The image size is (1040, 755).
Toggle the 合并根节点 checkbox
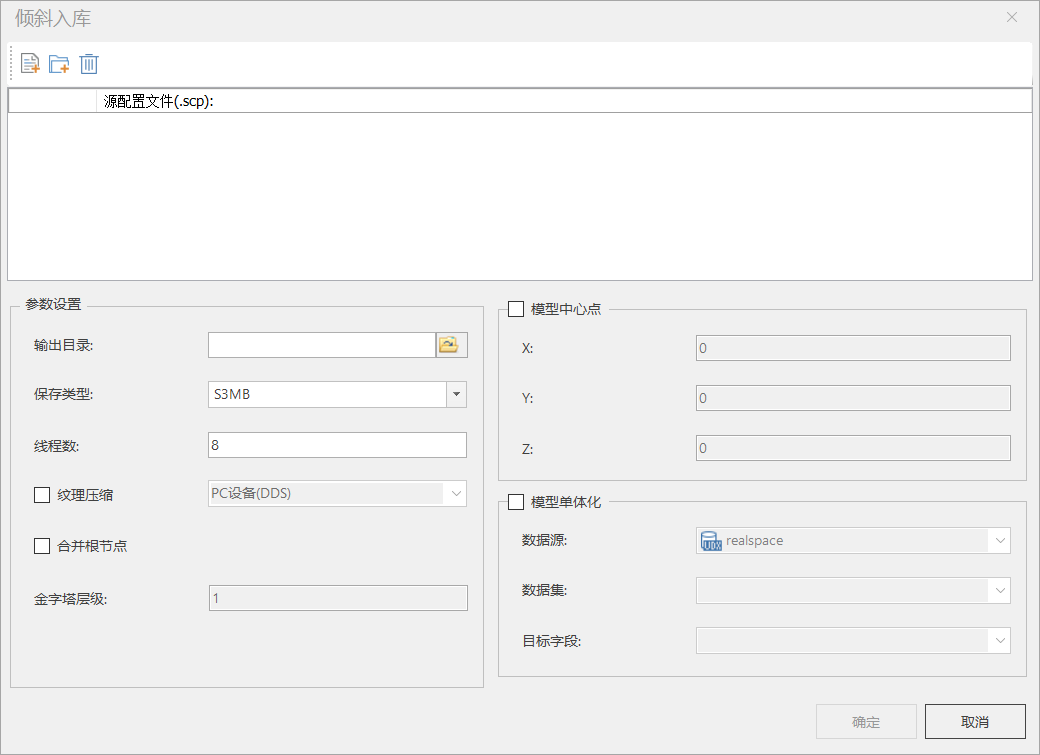[x=42, y=546]
